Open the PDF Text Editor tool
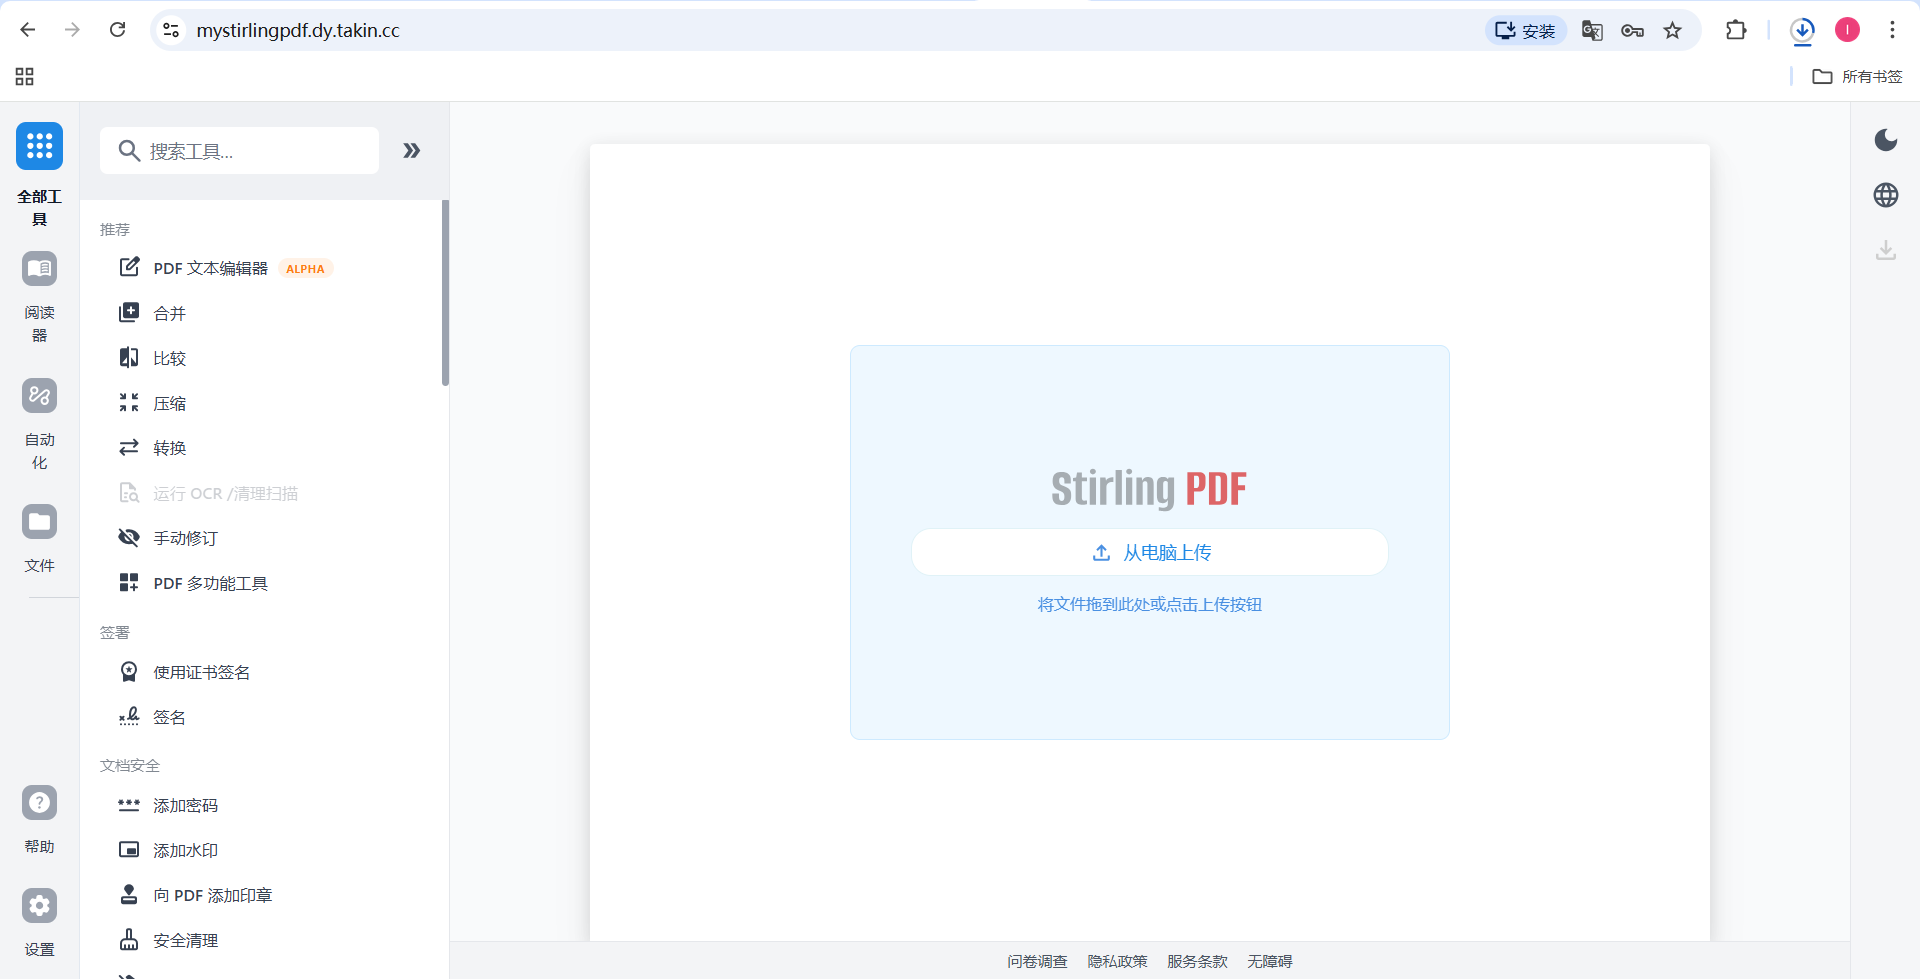This screenshot has height=979, width=1920. 210,269
